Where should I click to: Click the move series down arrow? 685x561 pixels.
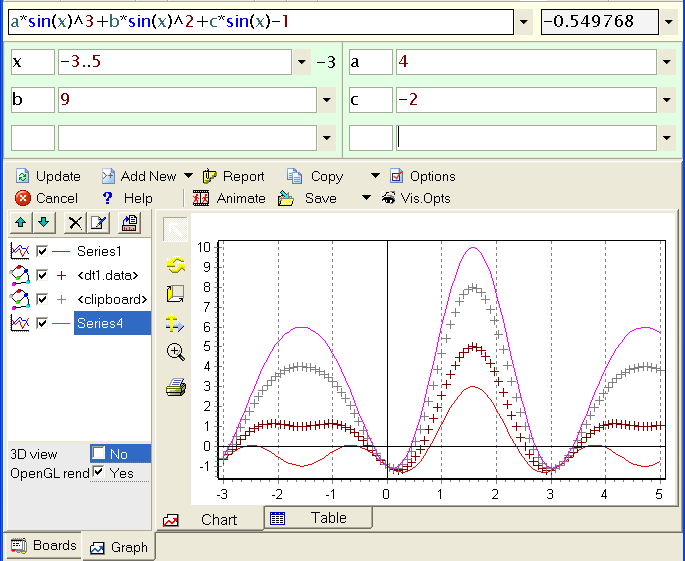(x=43, y=222)
